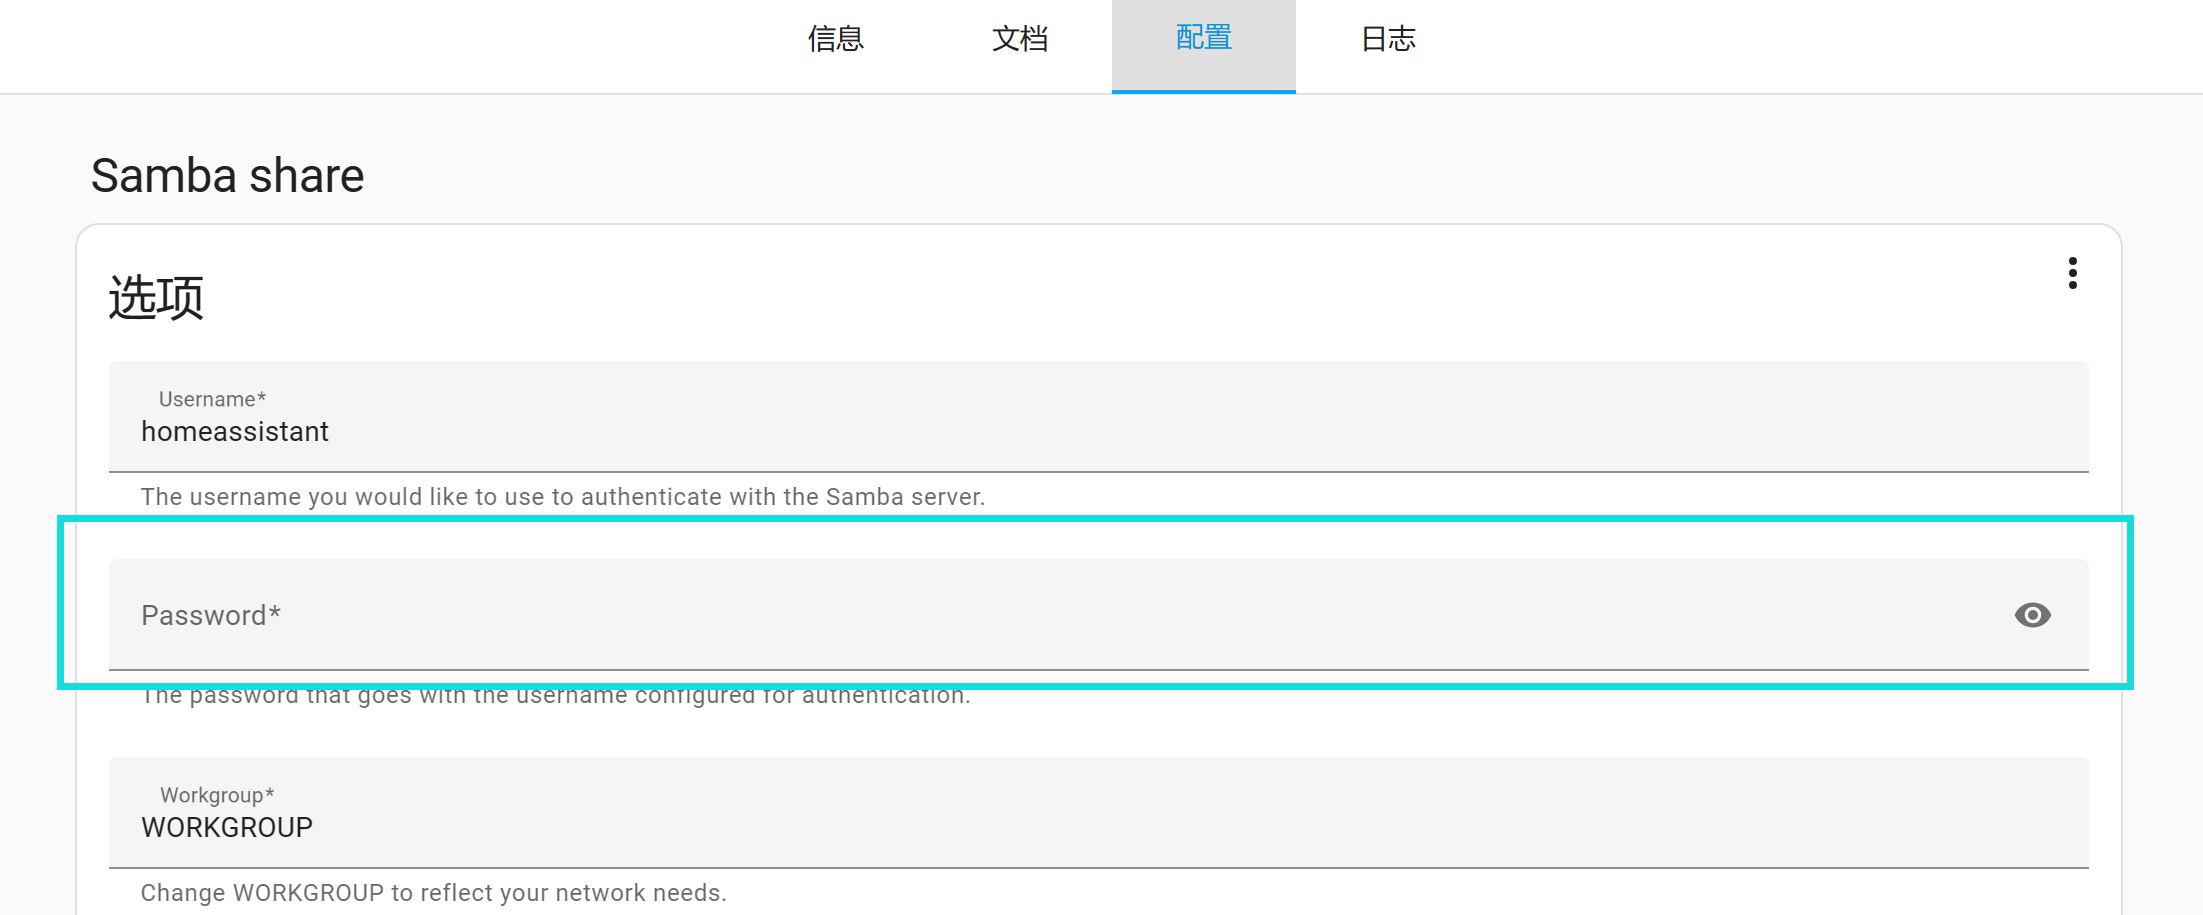Viewport: 2203px width, 915px height.
Task: Click the Workgroup* field label
Action: 217,795
